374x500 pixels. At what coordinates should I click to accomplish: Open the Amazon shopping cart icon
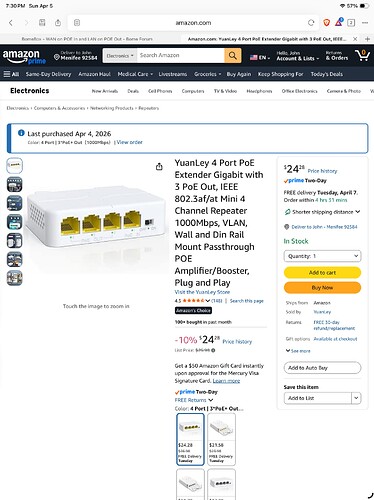click(x=362, y=55)
